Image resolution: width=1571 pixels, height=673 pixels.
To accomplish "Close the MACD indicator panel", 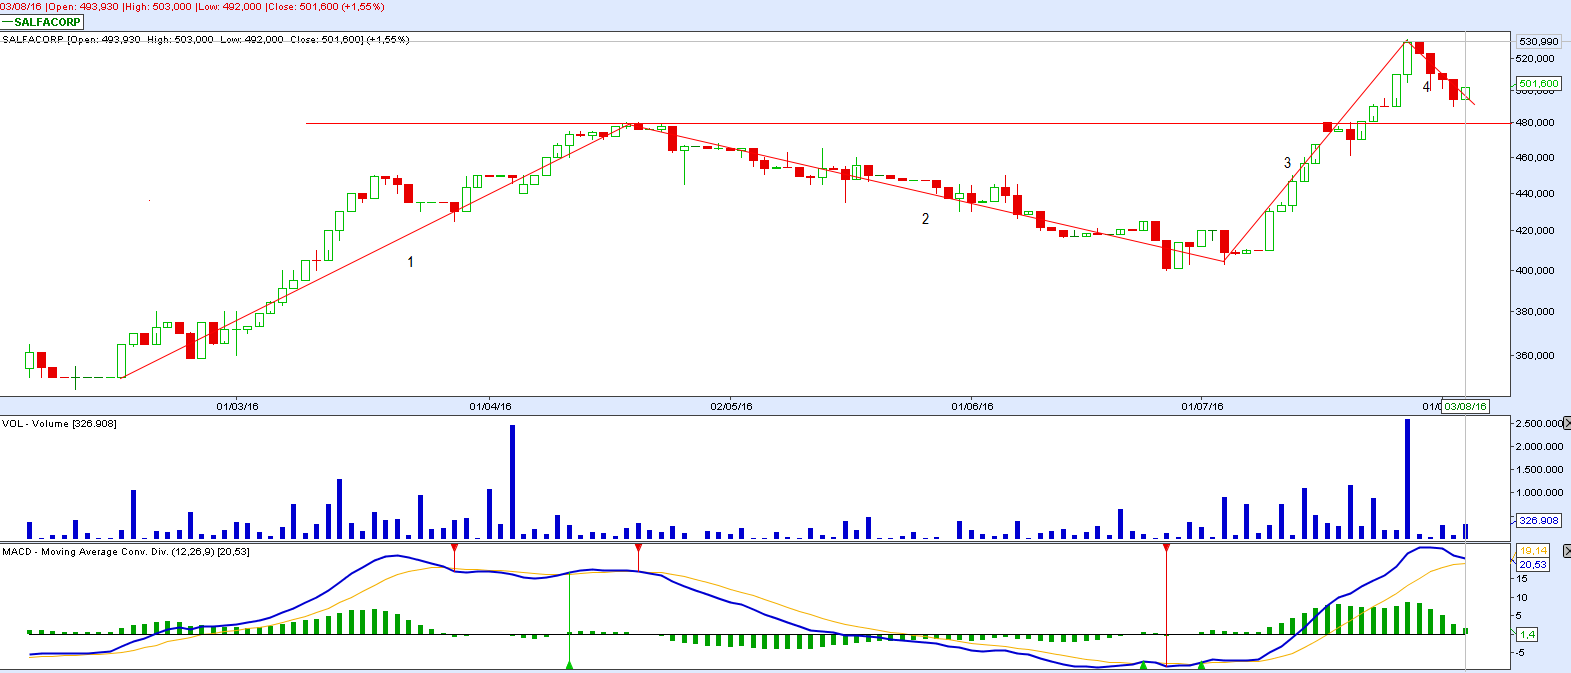I will tap(1565, 551).
